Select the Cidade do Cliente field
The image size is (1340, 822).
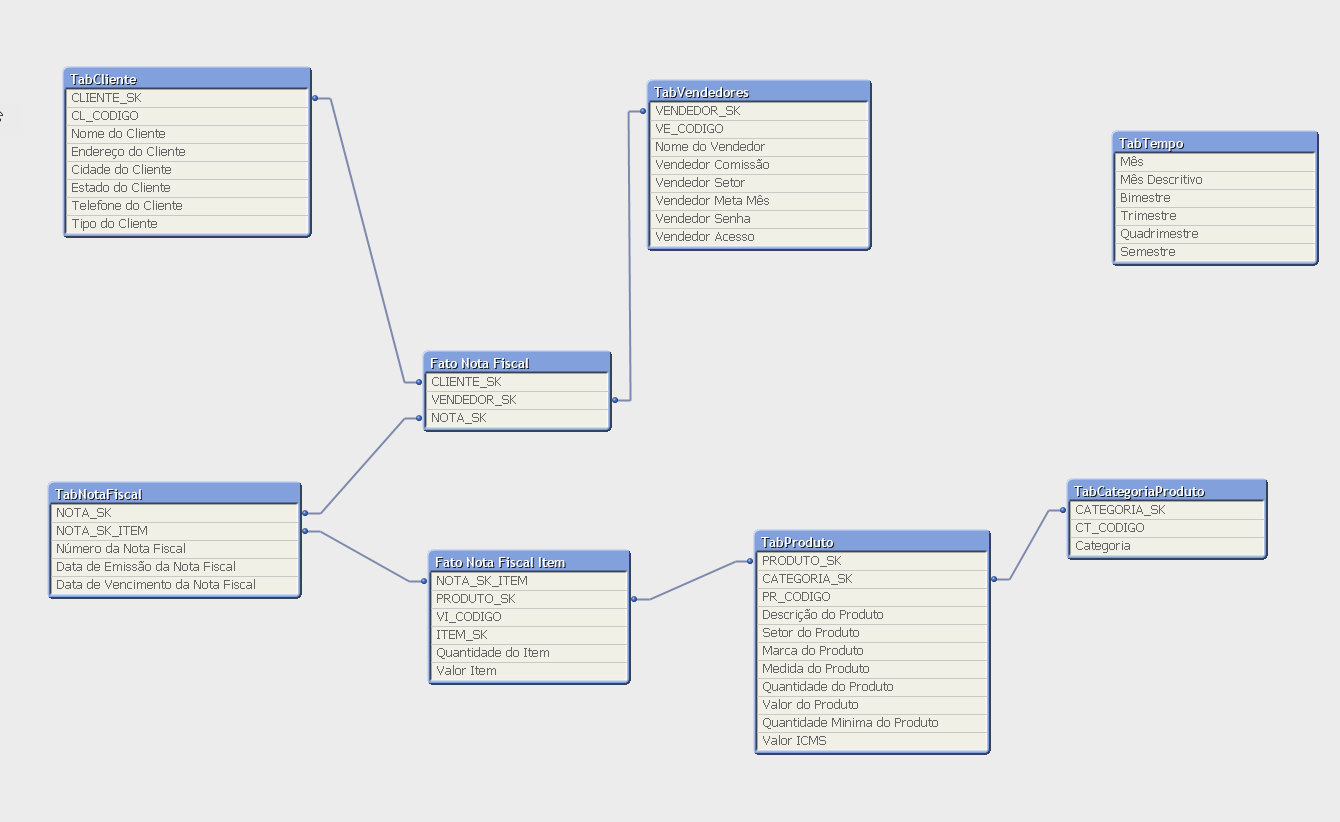coord(187,170)
